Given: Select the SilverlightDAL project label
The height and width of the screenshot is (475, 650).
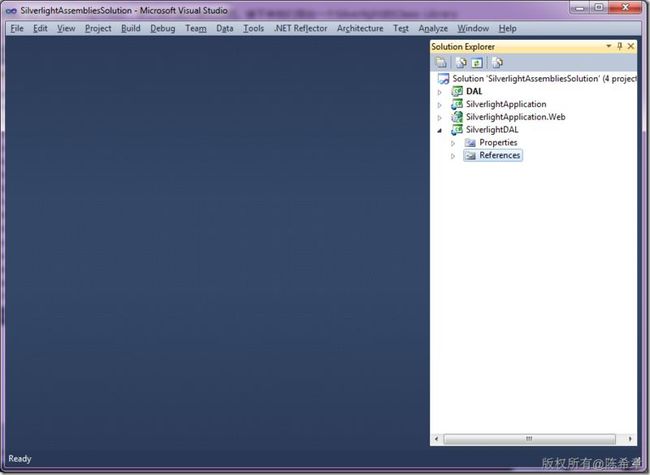Looking at the screenshot, I should pos(492,130).
